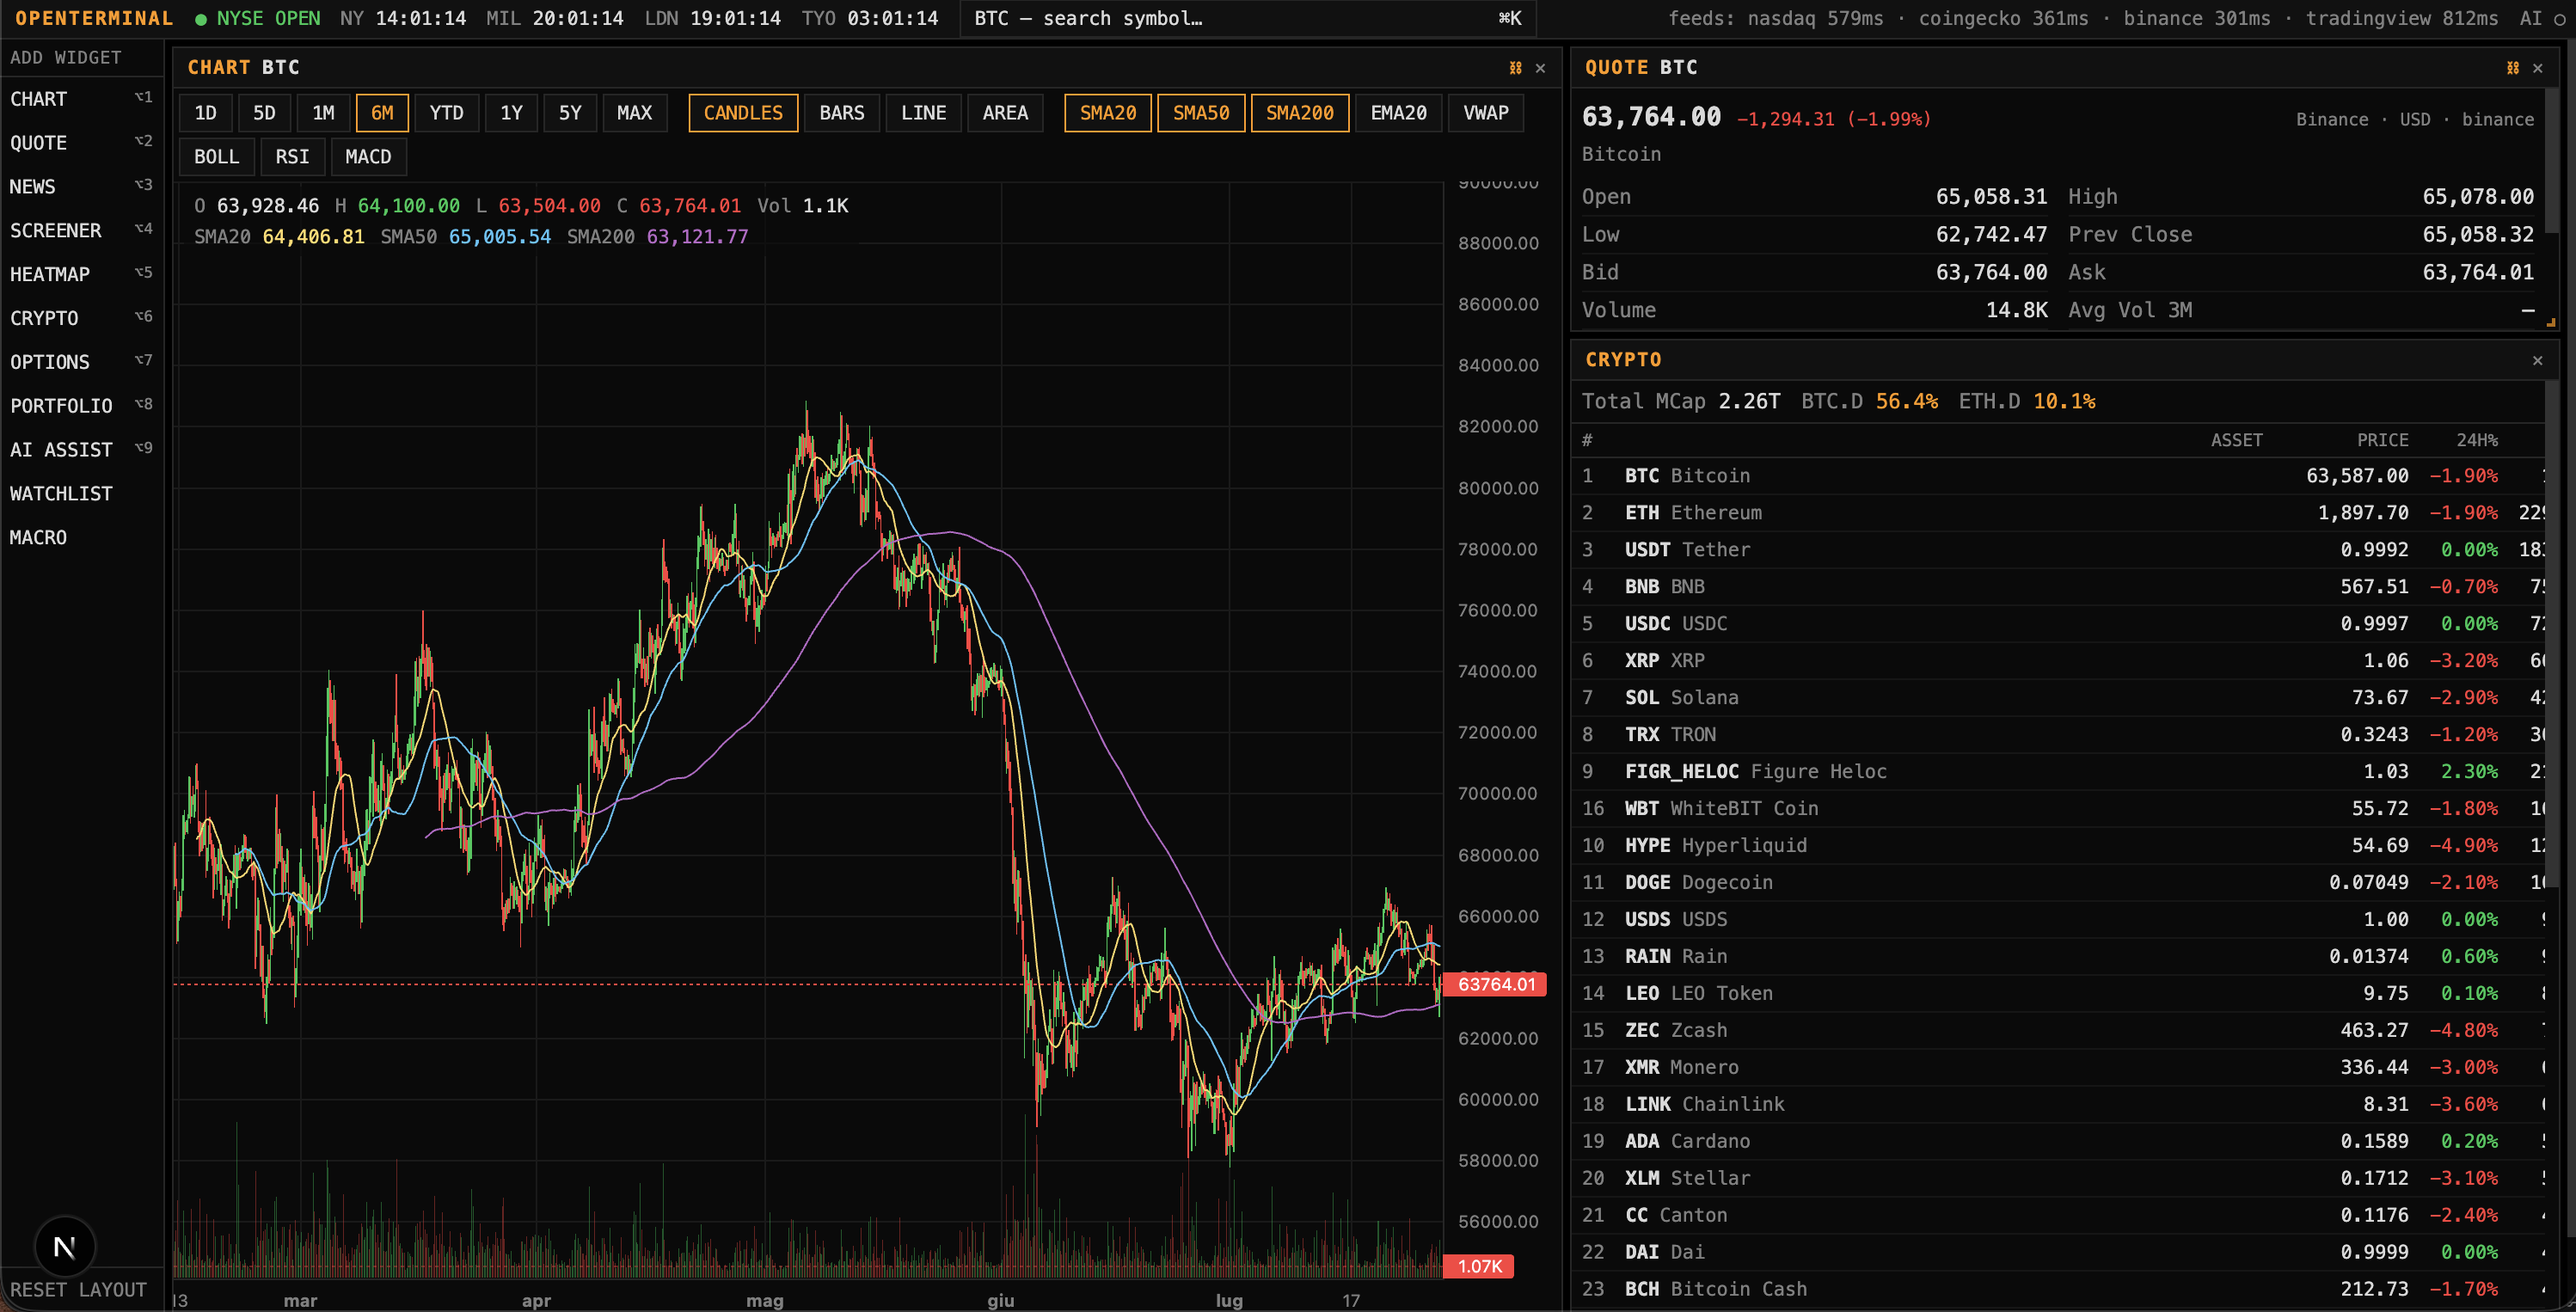Add the OPTIONS widget
The height and width of the screenshot is (1312, 2576).
point(81,362)
